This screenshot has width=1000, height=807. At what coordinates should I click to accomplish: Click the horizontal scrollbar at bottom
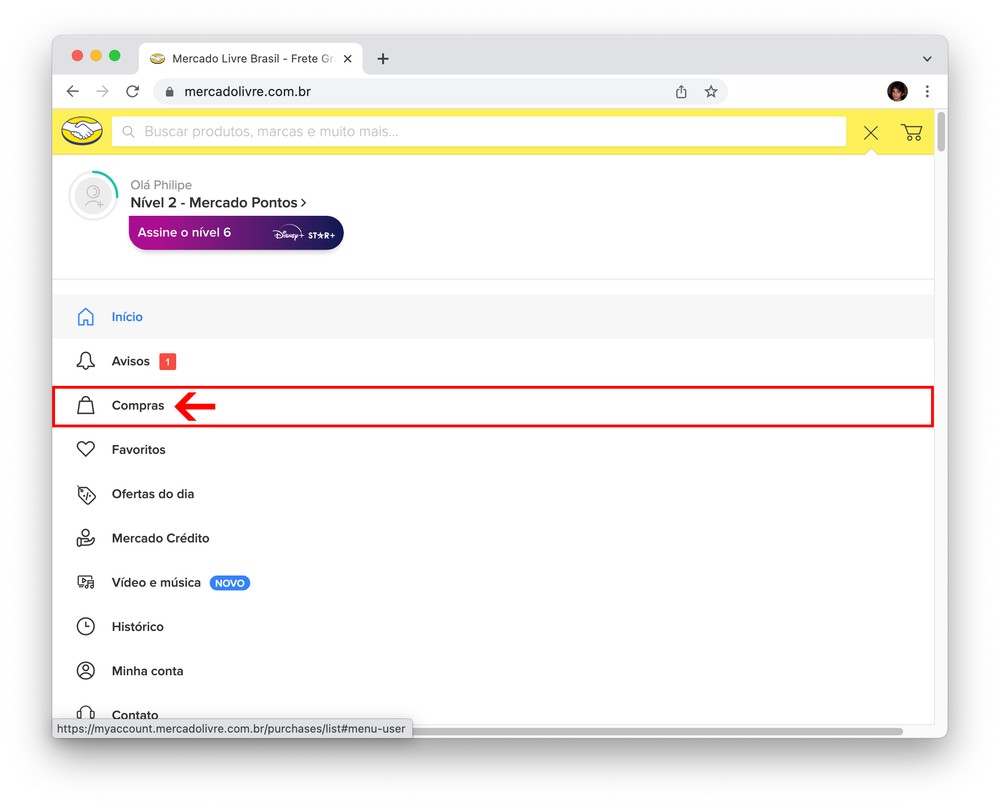657,732
